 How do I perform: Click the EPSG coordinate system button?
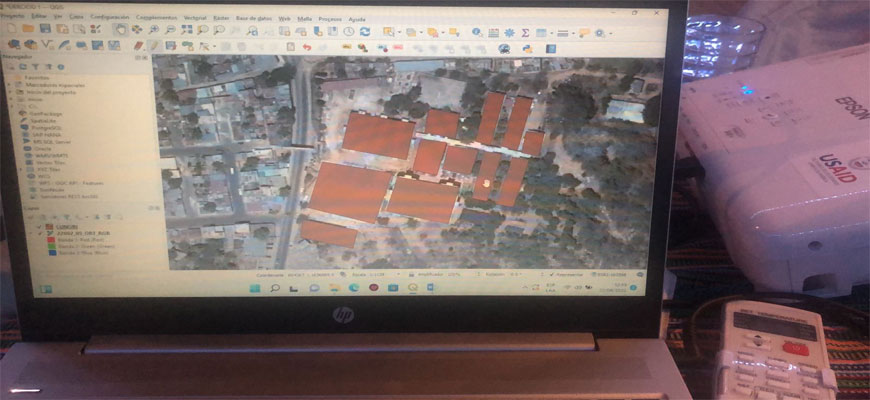[610, 273]
